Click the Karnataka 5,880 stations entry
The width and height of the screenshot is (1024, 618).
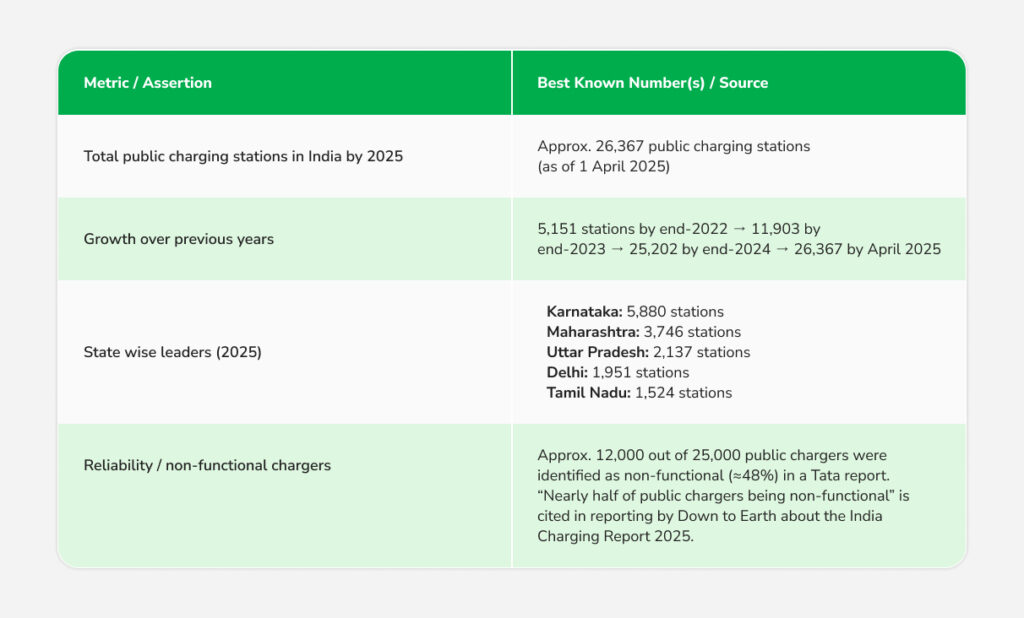click(x=634, y=312)
